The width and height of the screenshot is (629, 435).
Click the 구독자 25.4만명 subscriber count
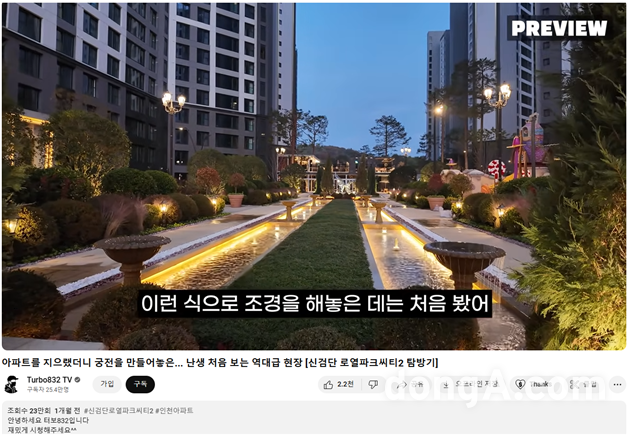(48, 390)
